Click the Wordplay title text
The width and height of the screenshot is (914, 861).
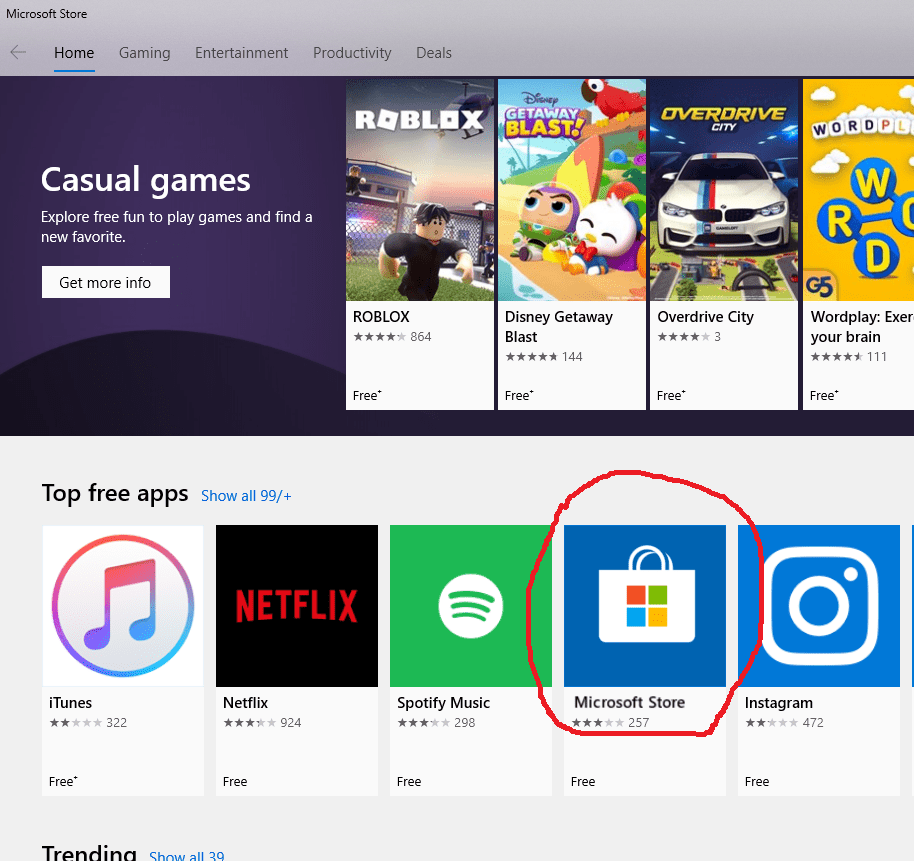click(x=862, y=326)
